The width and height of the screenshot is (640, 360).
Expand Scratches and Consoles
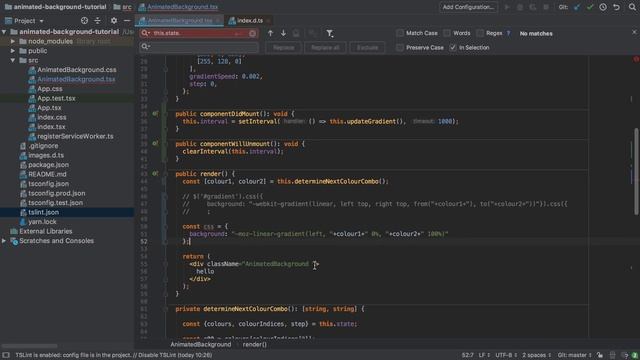(x=4, y=241)
